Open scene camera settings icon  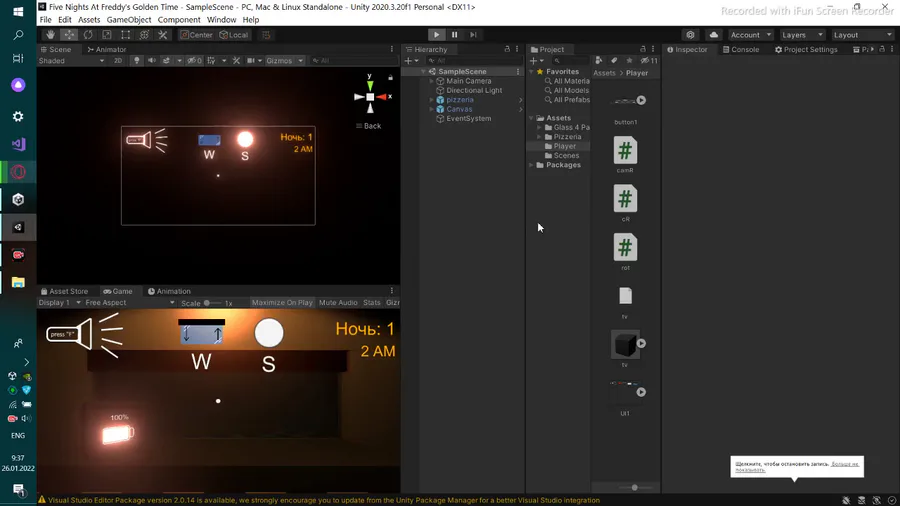click(x=251, y=61)
